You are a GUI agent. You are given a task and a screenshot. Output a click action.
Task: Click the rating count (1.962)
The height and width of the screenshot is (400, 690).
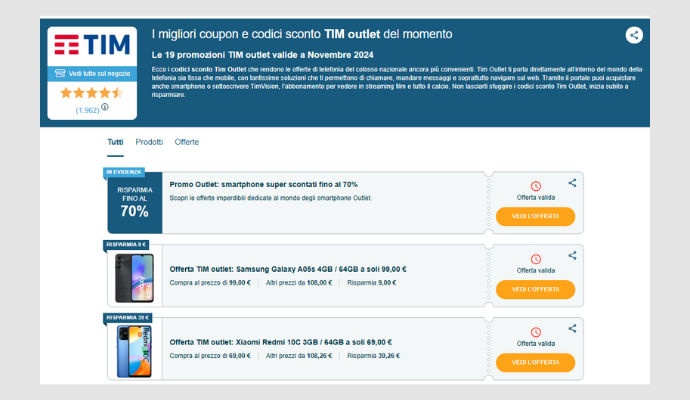88,110
